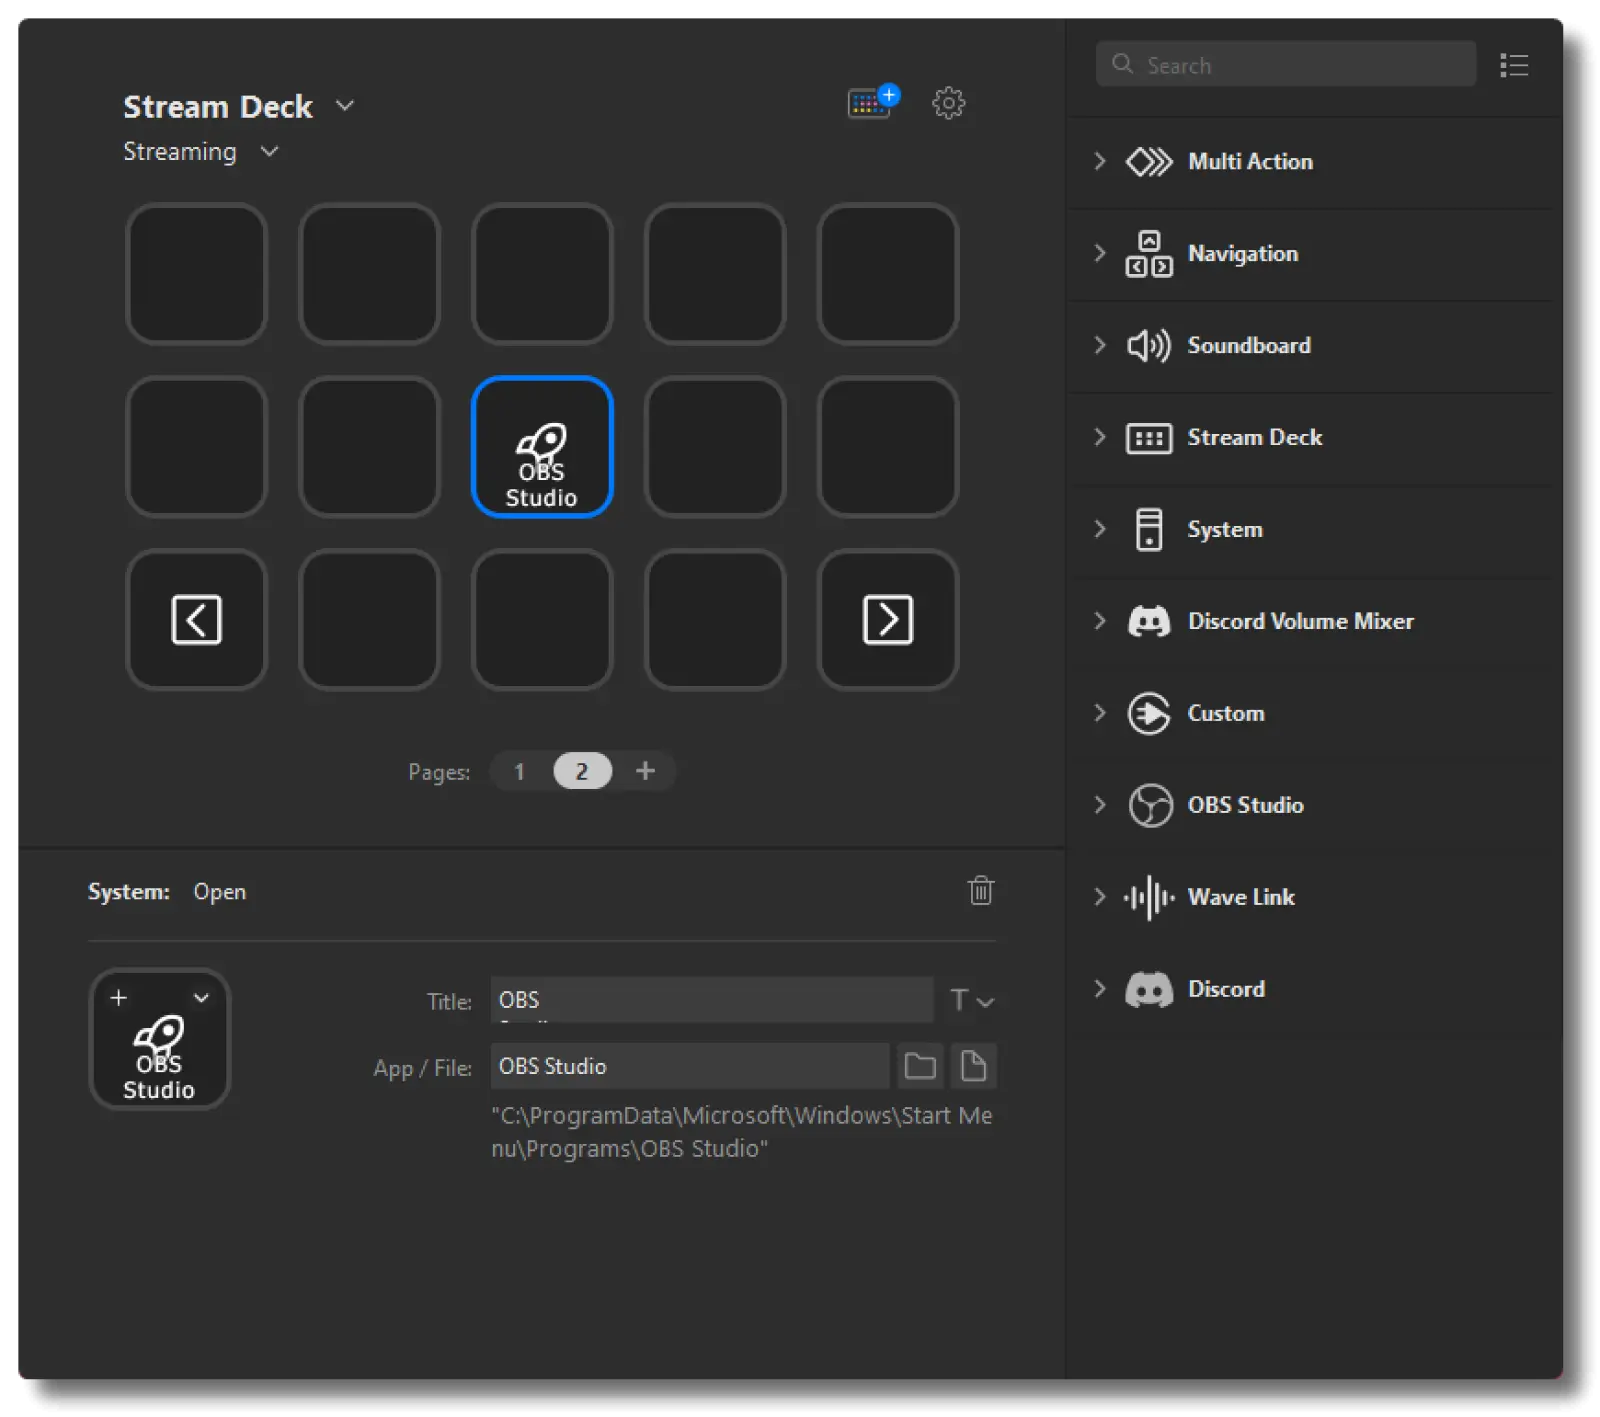
Task: Click the Navigation category icon
Action: point(1148,254)
